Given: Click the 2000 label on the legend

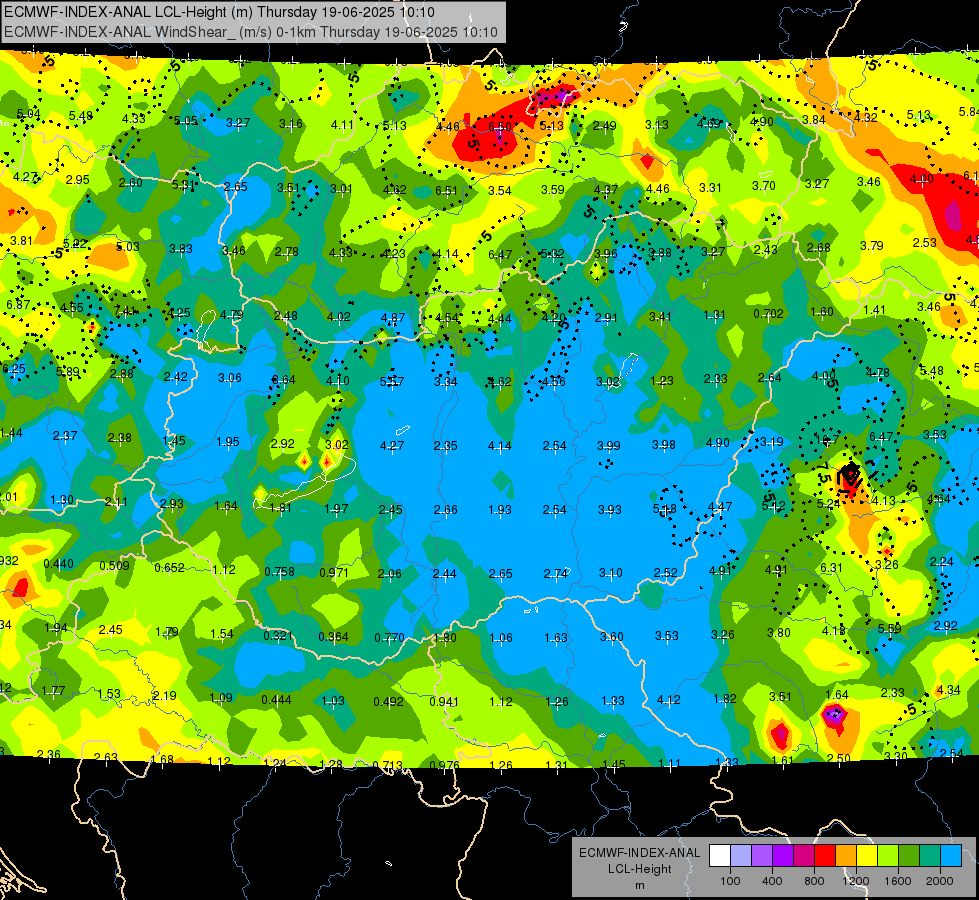Looking at the screenshot, I should click(940, 881).
